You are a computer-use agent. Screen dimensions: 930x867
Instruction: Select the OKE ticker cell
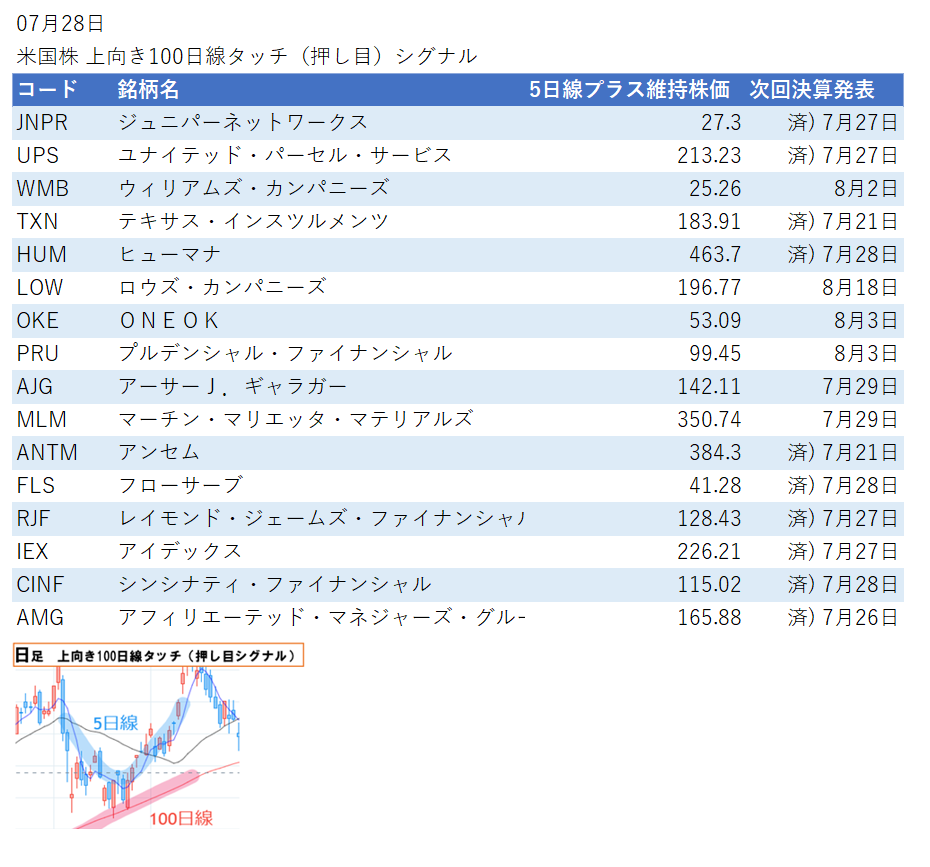click(x=37, y=321)
